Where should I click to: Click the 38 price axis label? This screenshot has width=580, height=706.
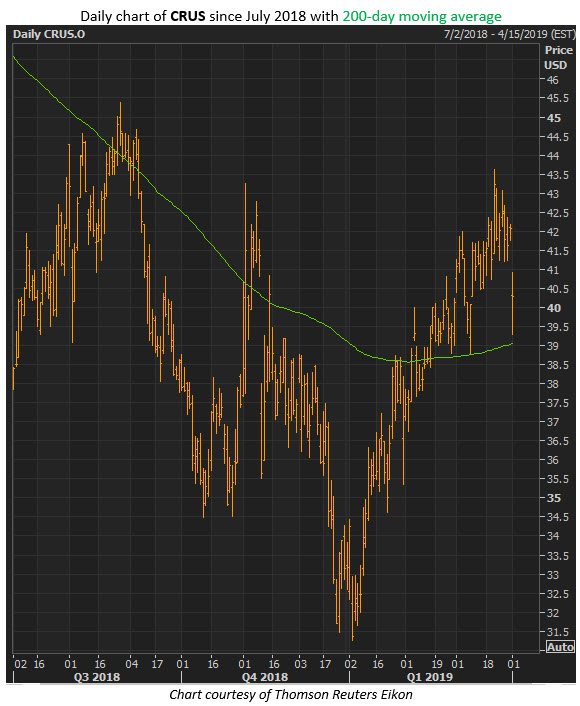553,384
